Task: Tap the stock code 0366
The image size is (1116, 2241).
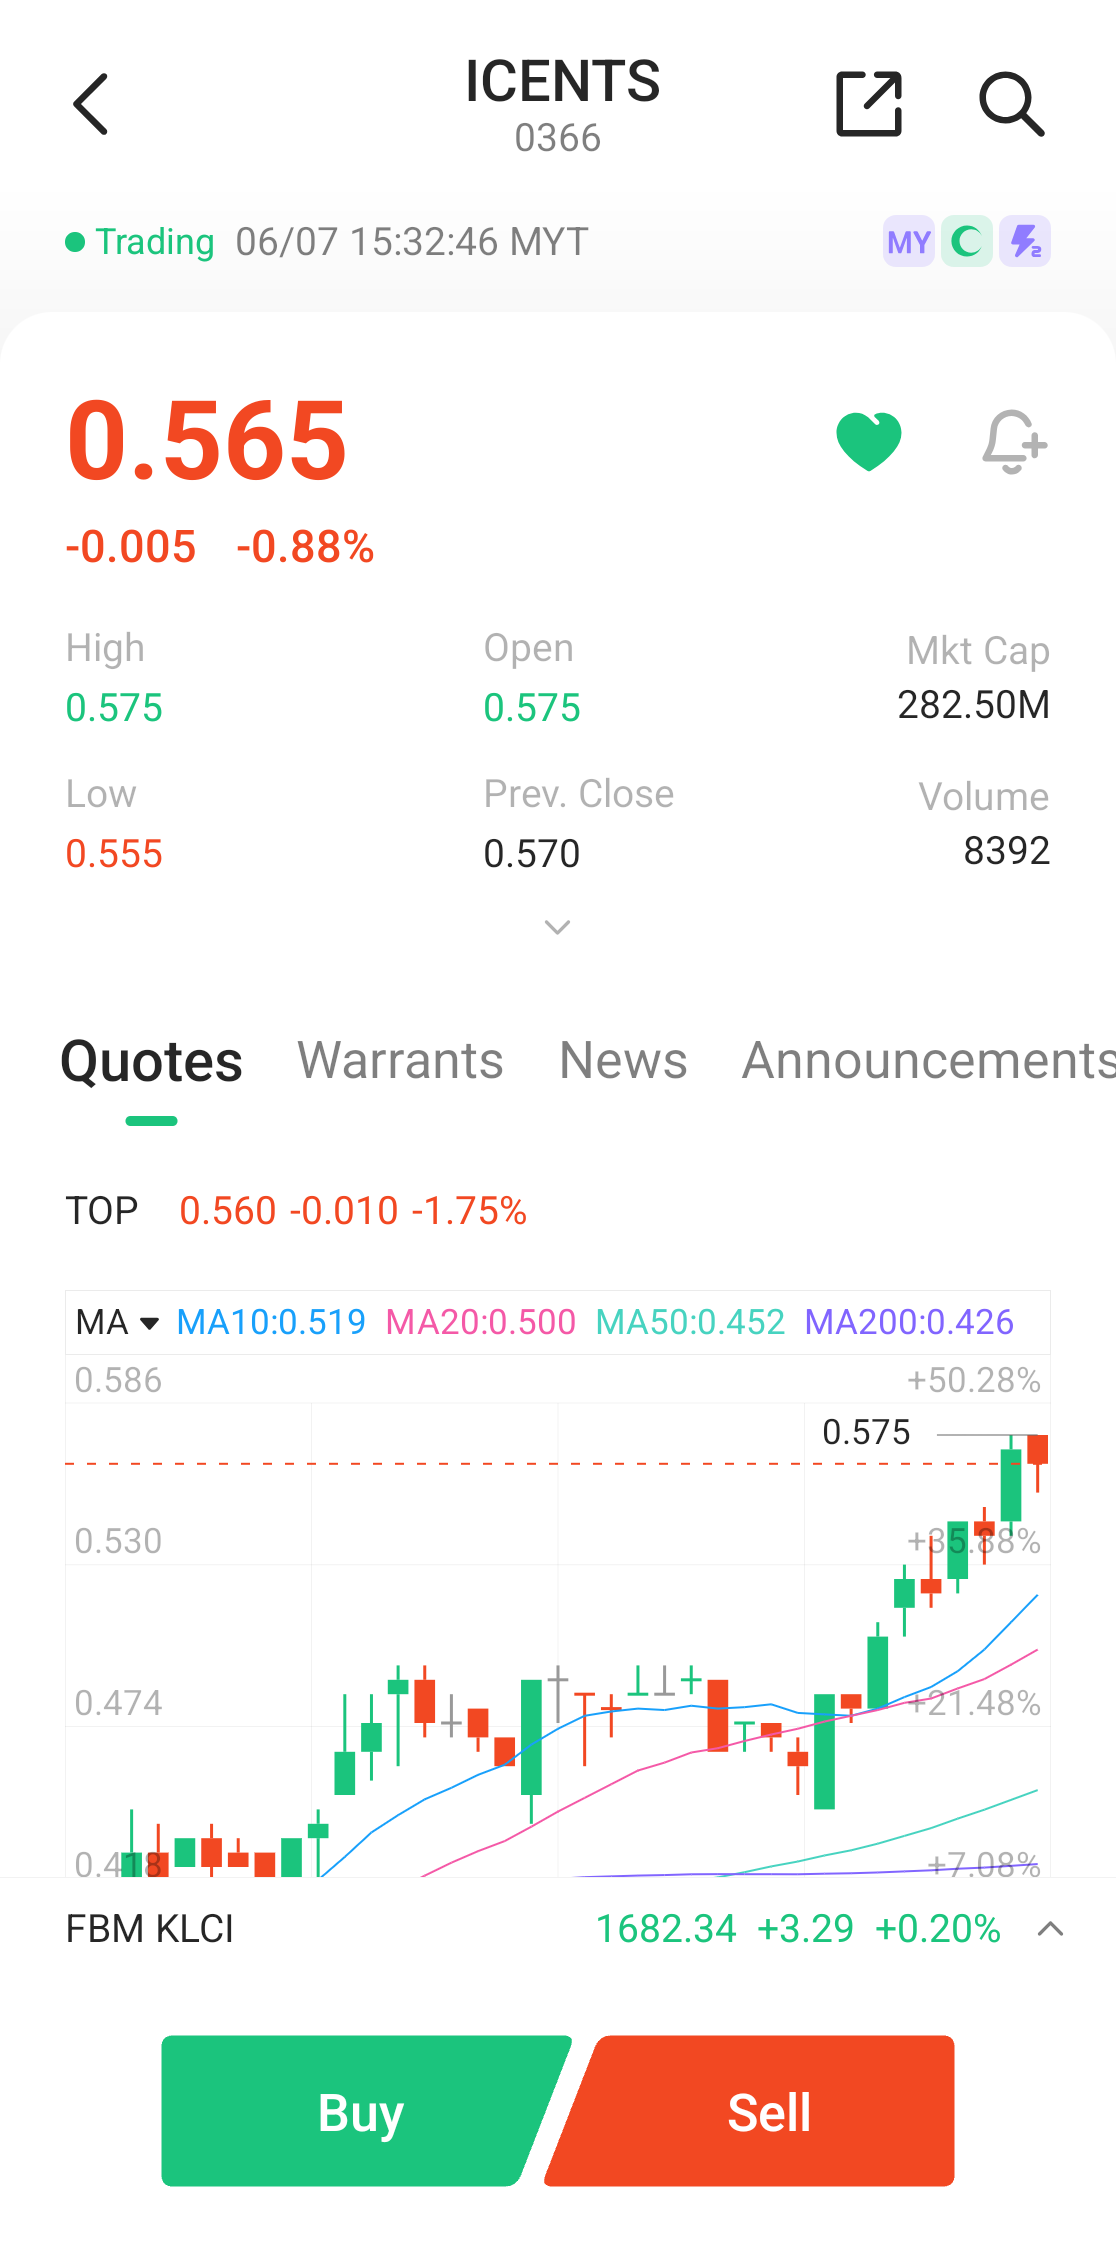Action: click(x=558, y=138)
